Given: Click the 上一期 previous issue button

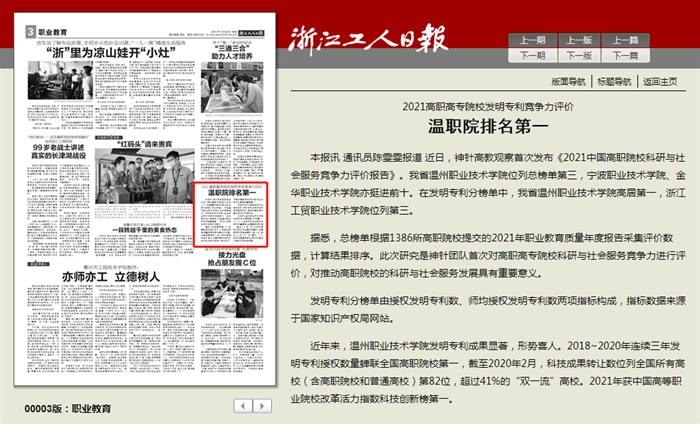Looking at the screenshot, I should (532, 40).
